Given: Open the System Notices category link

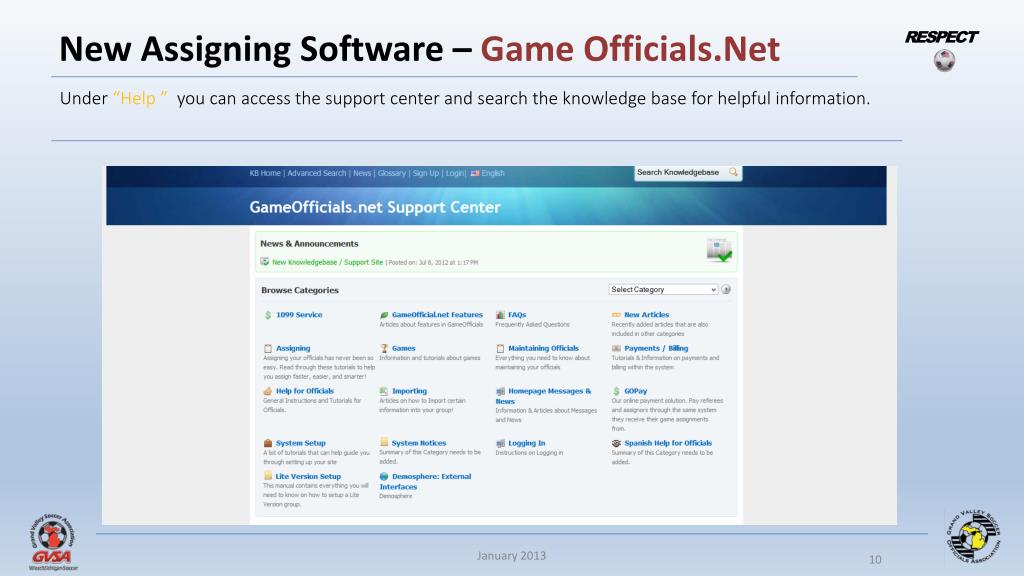Looking at the screenshot, I should click(419, 443).
